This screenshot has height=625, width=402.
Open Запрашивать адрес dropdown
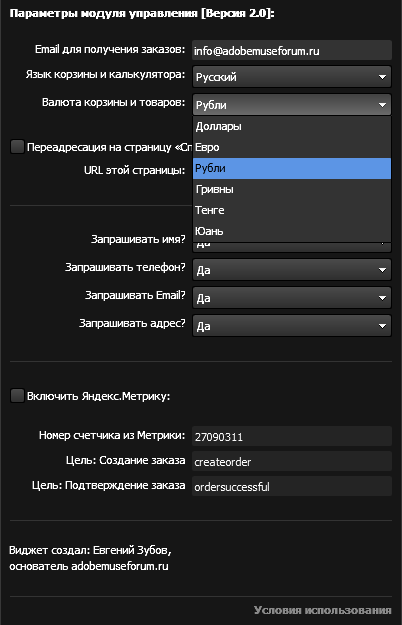point(292,326)
